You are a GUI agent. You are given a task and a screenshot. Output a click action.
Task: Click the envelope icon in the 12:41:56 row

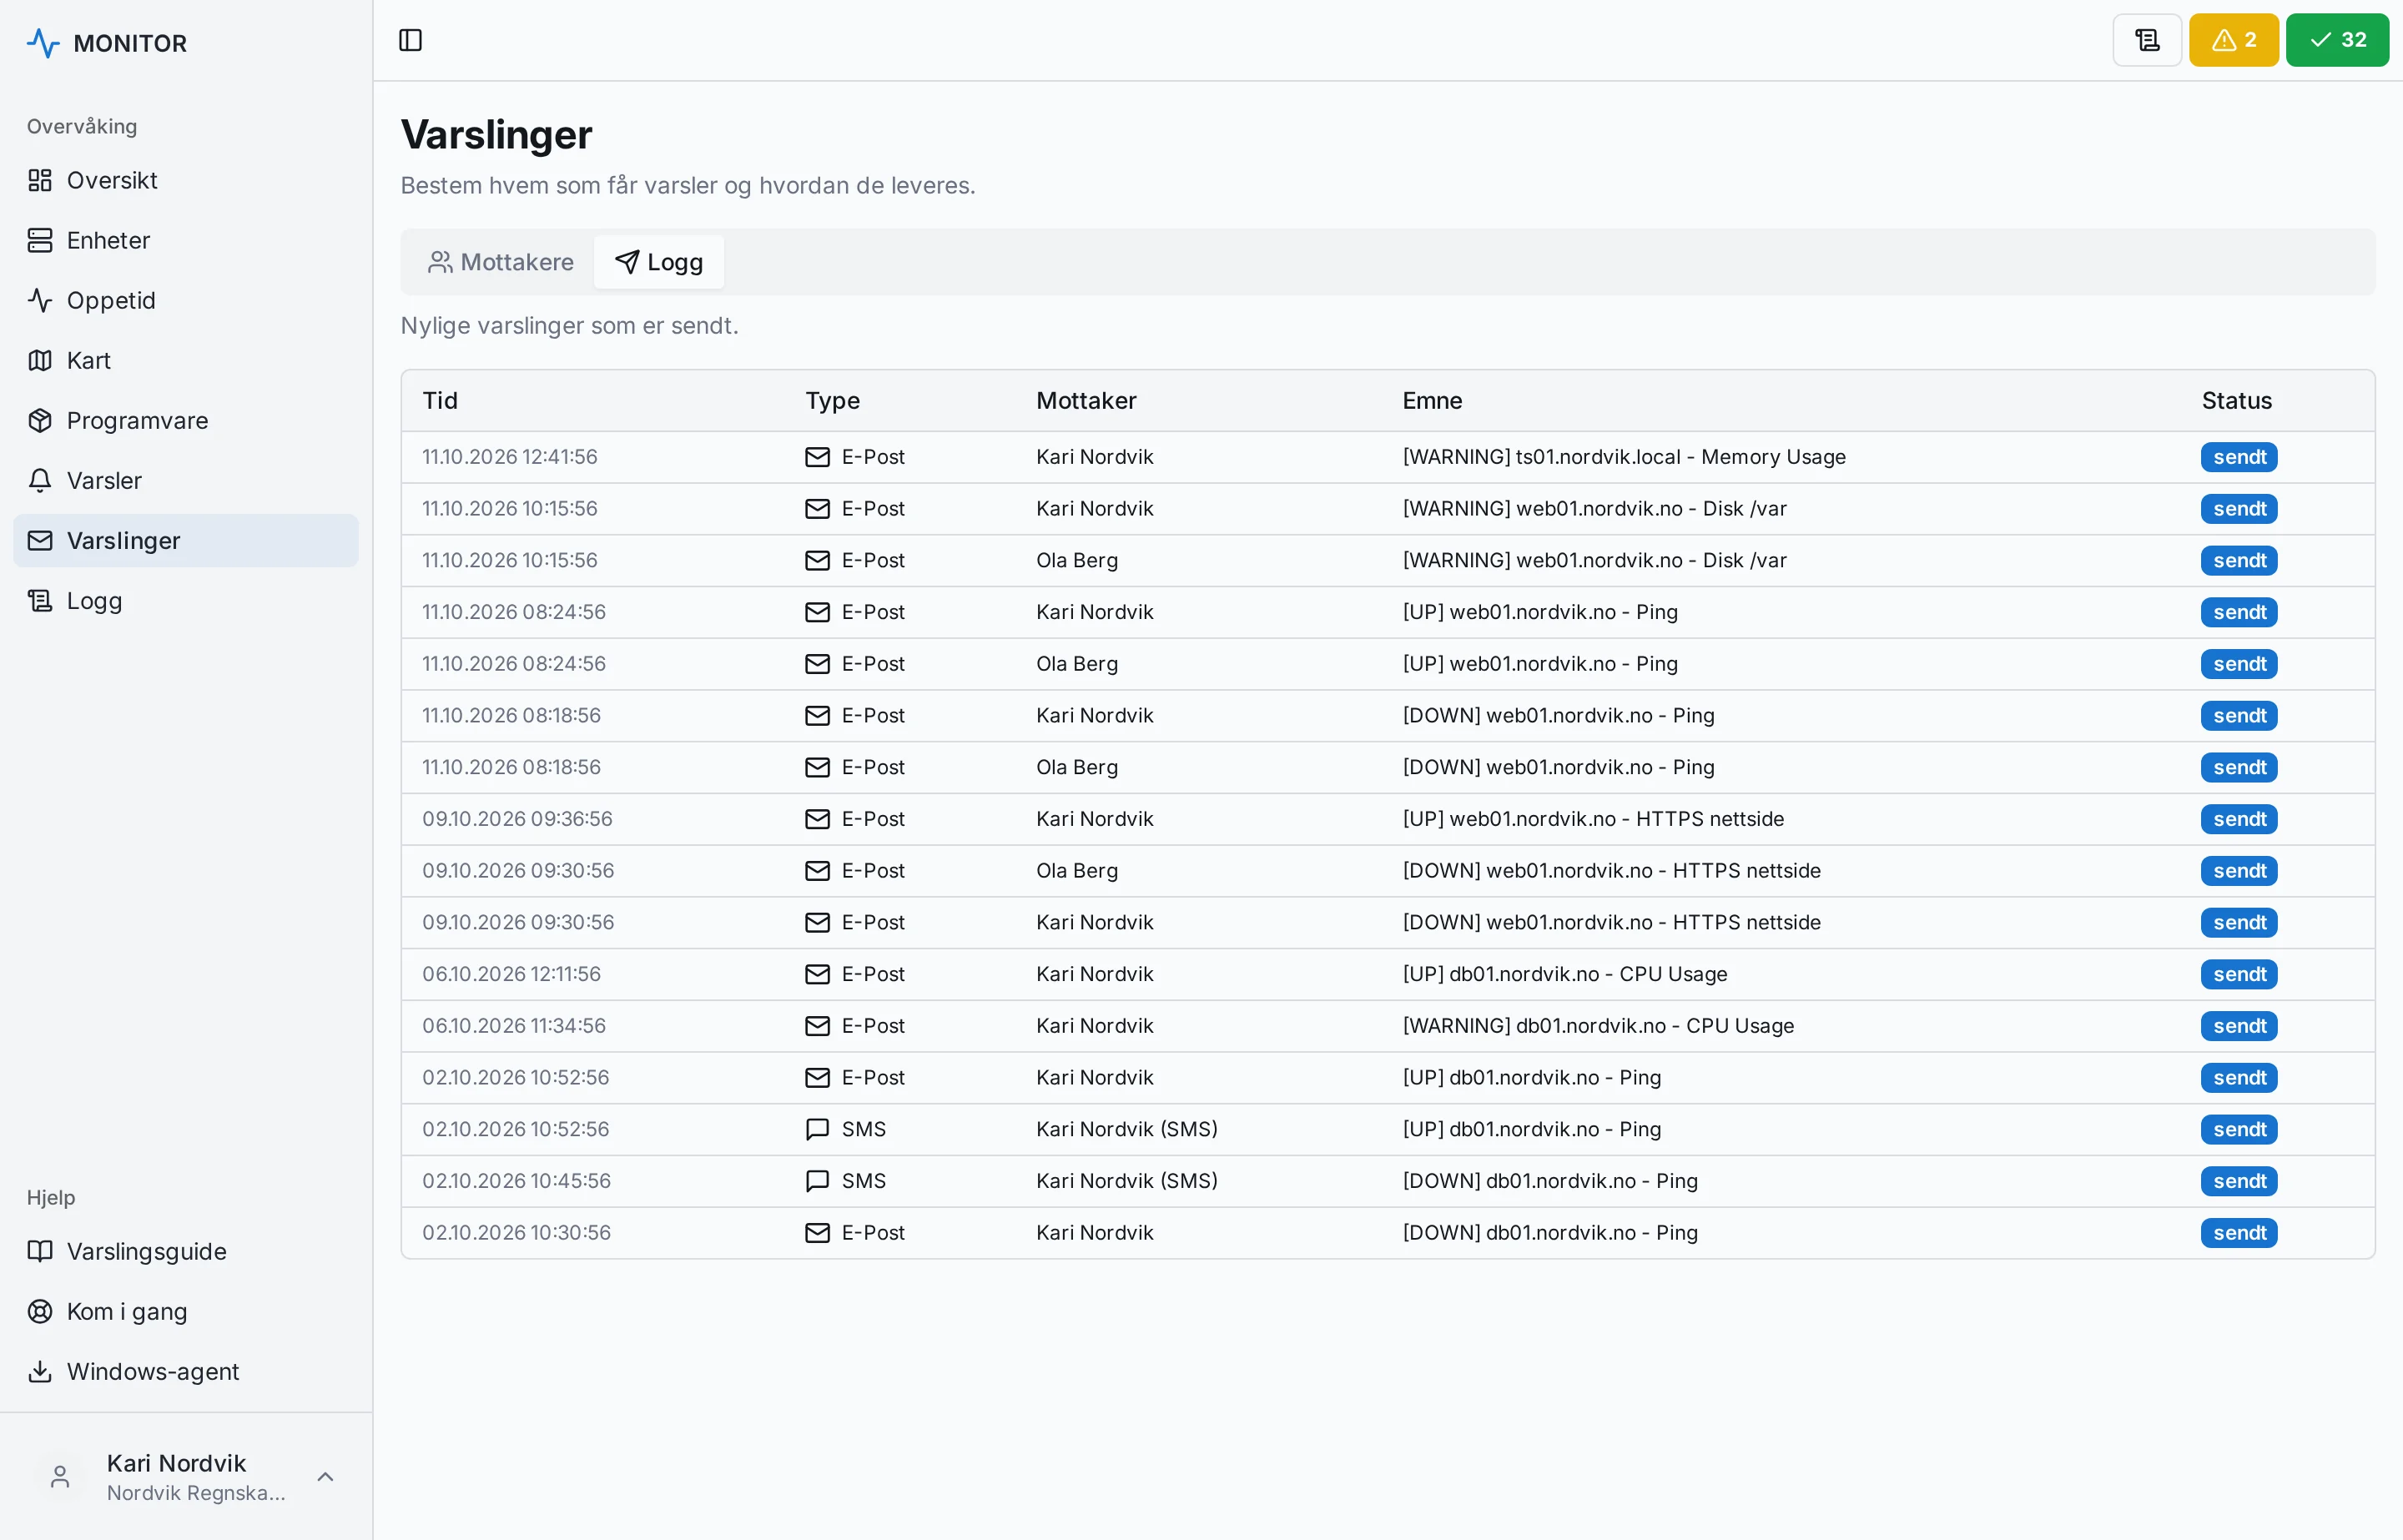[817, 457]
